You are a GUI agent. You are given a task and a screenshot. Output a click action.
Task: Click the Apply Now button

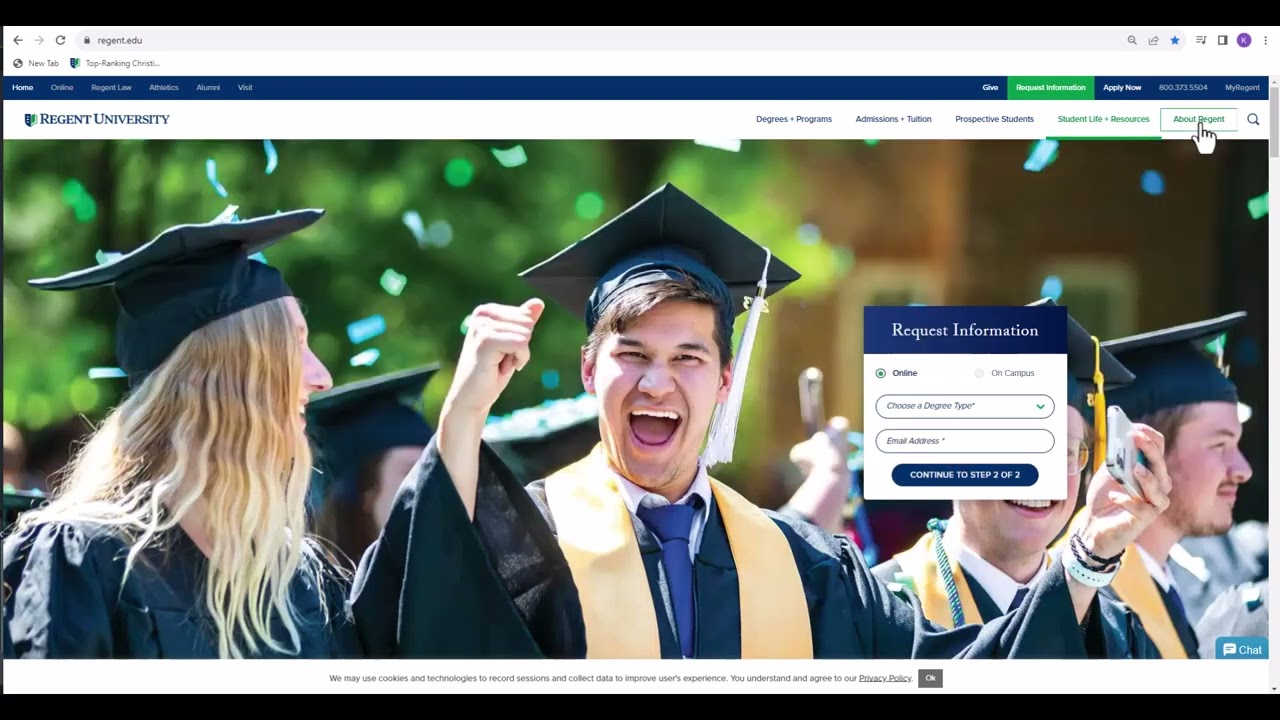point(1122,87)
